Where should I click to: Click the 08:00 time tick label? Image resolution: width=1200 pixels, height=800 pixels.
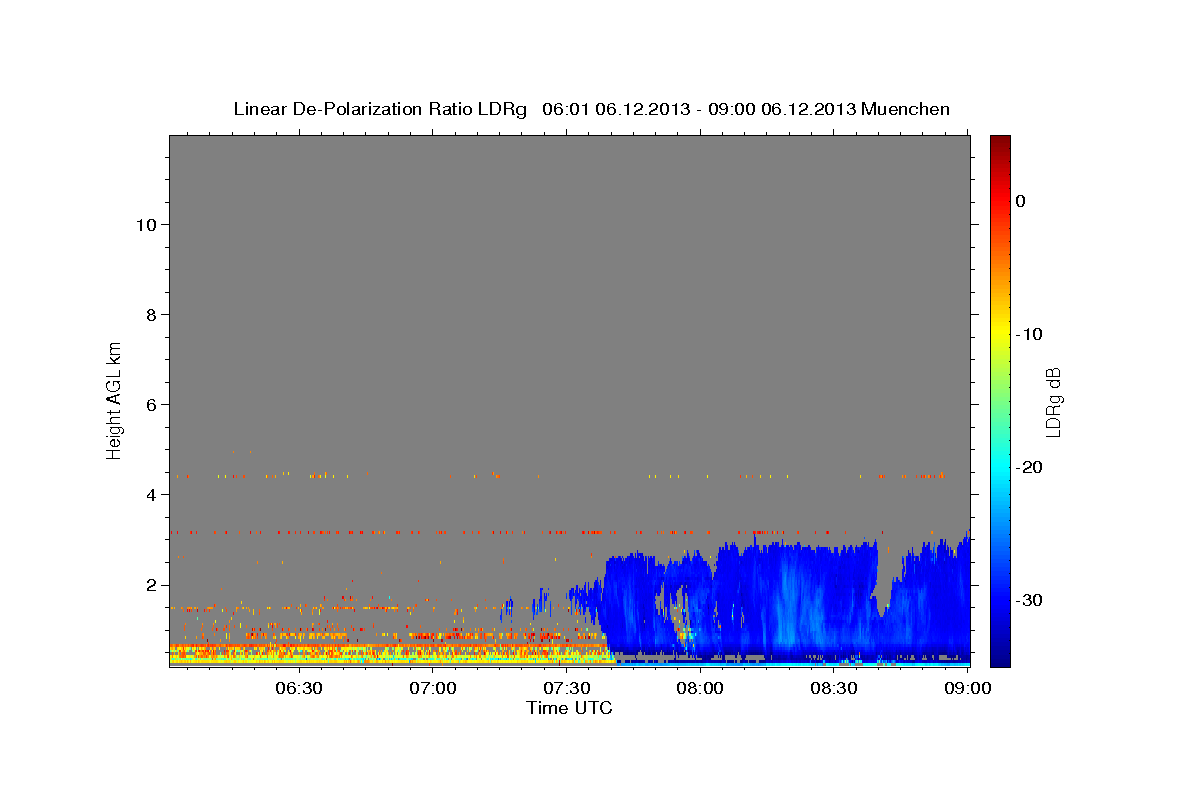tap(700, 688)
